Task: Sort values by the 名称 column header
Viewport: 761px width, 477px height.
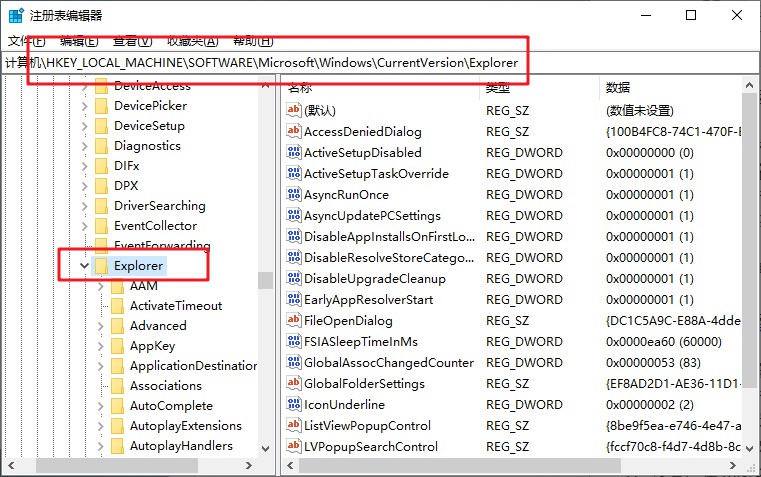Action: [x=300, y=88]
